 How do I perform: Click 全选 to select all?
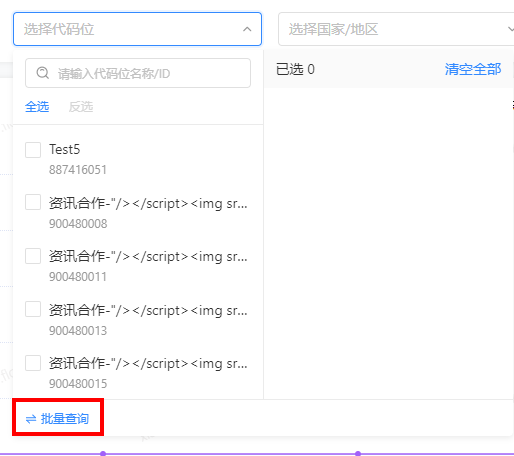[37, 107]
